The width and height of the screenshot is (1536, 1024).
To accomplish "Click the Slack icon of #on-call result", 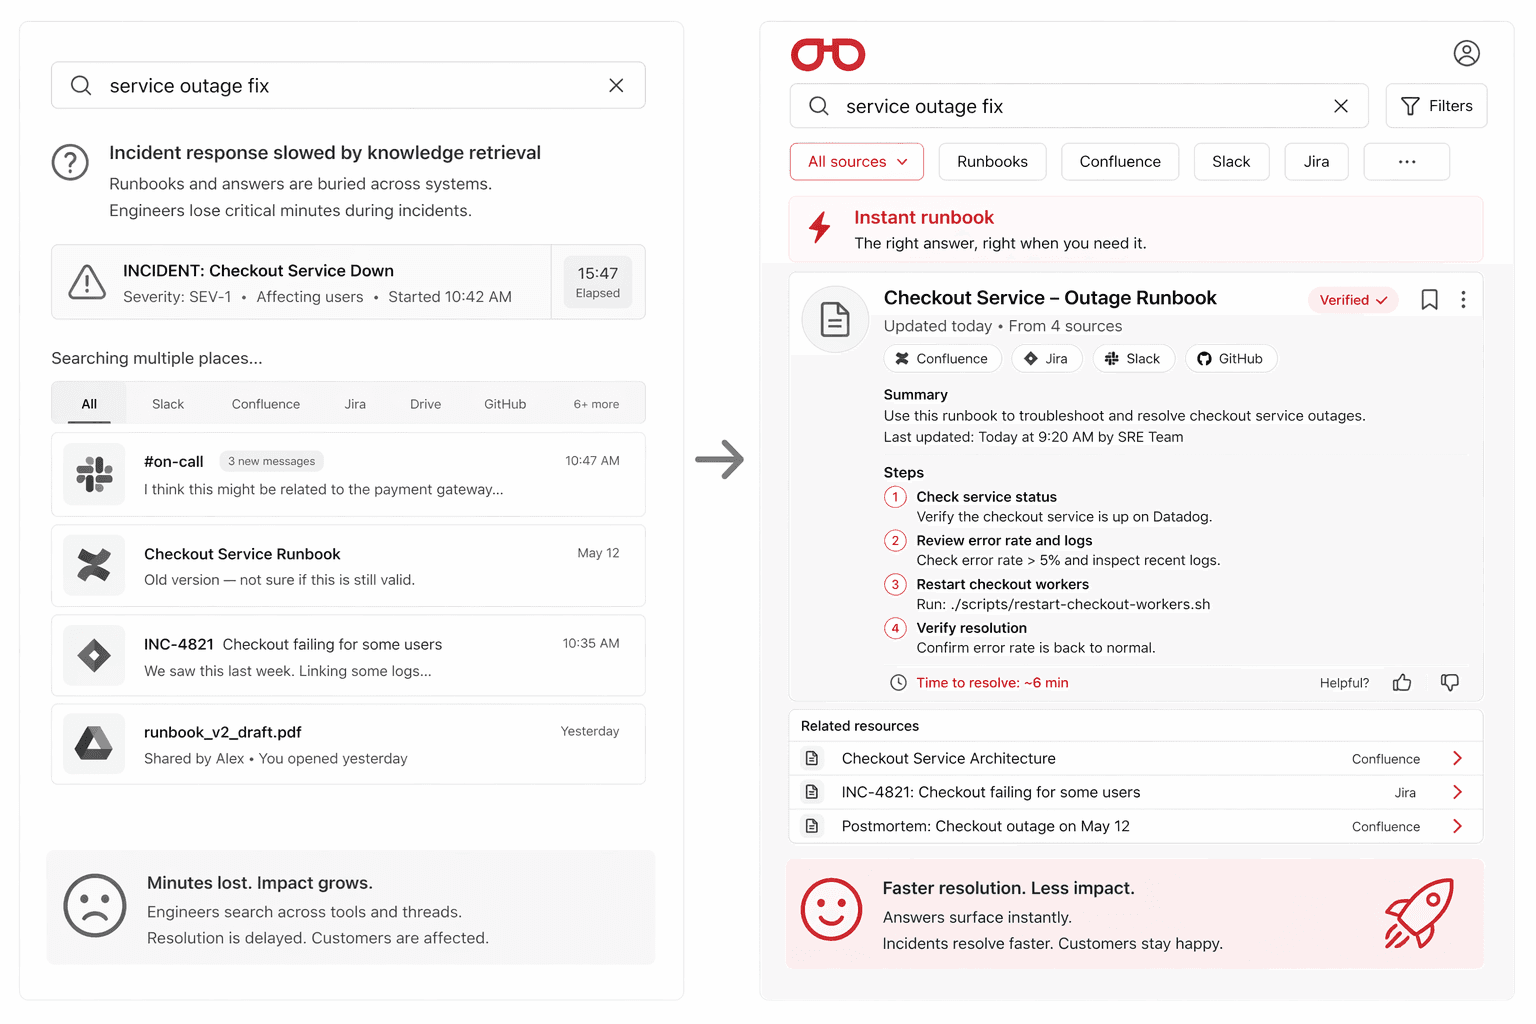I will pos(94,474).
